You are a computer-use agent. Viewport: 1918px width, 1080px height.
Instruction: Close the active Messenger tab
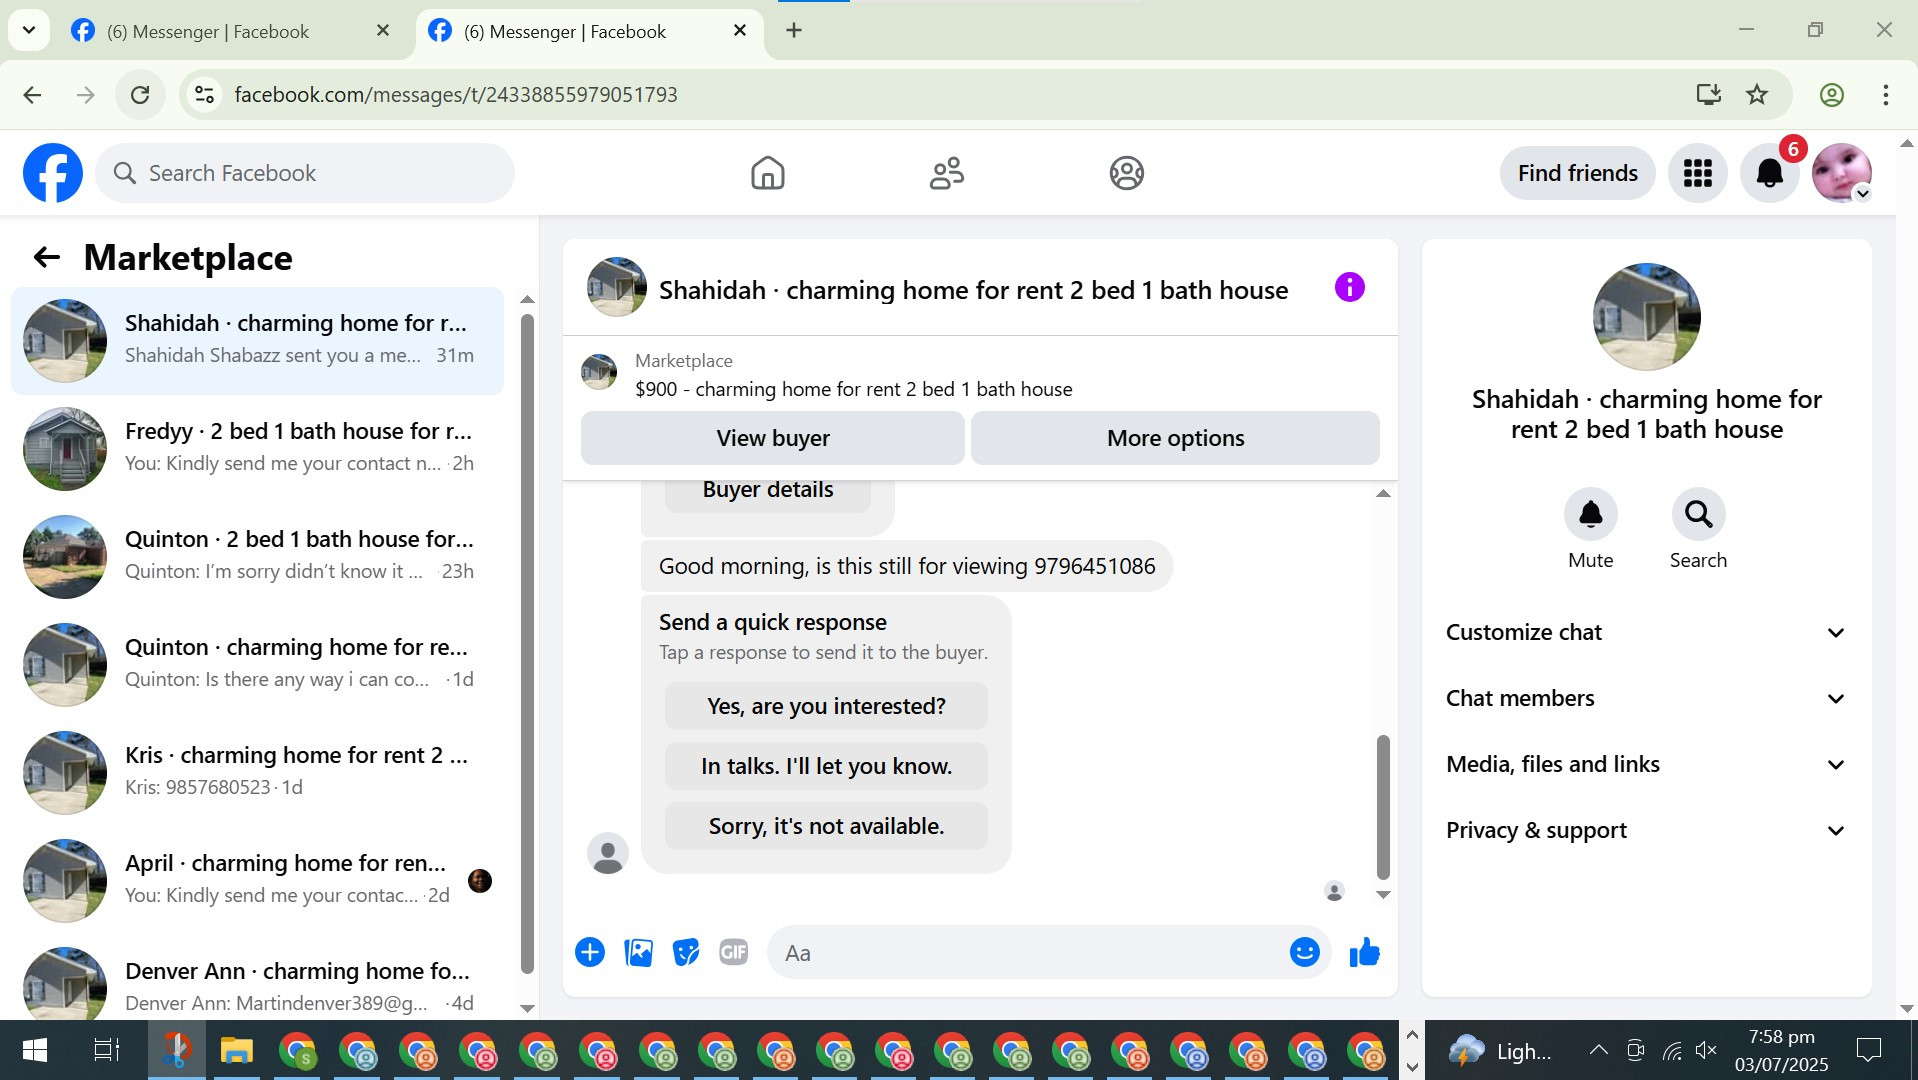[740, 31]
